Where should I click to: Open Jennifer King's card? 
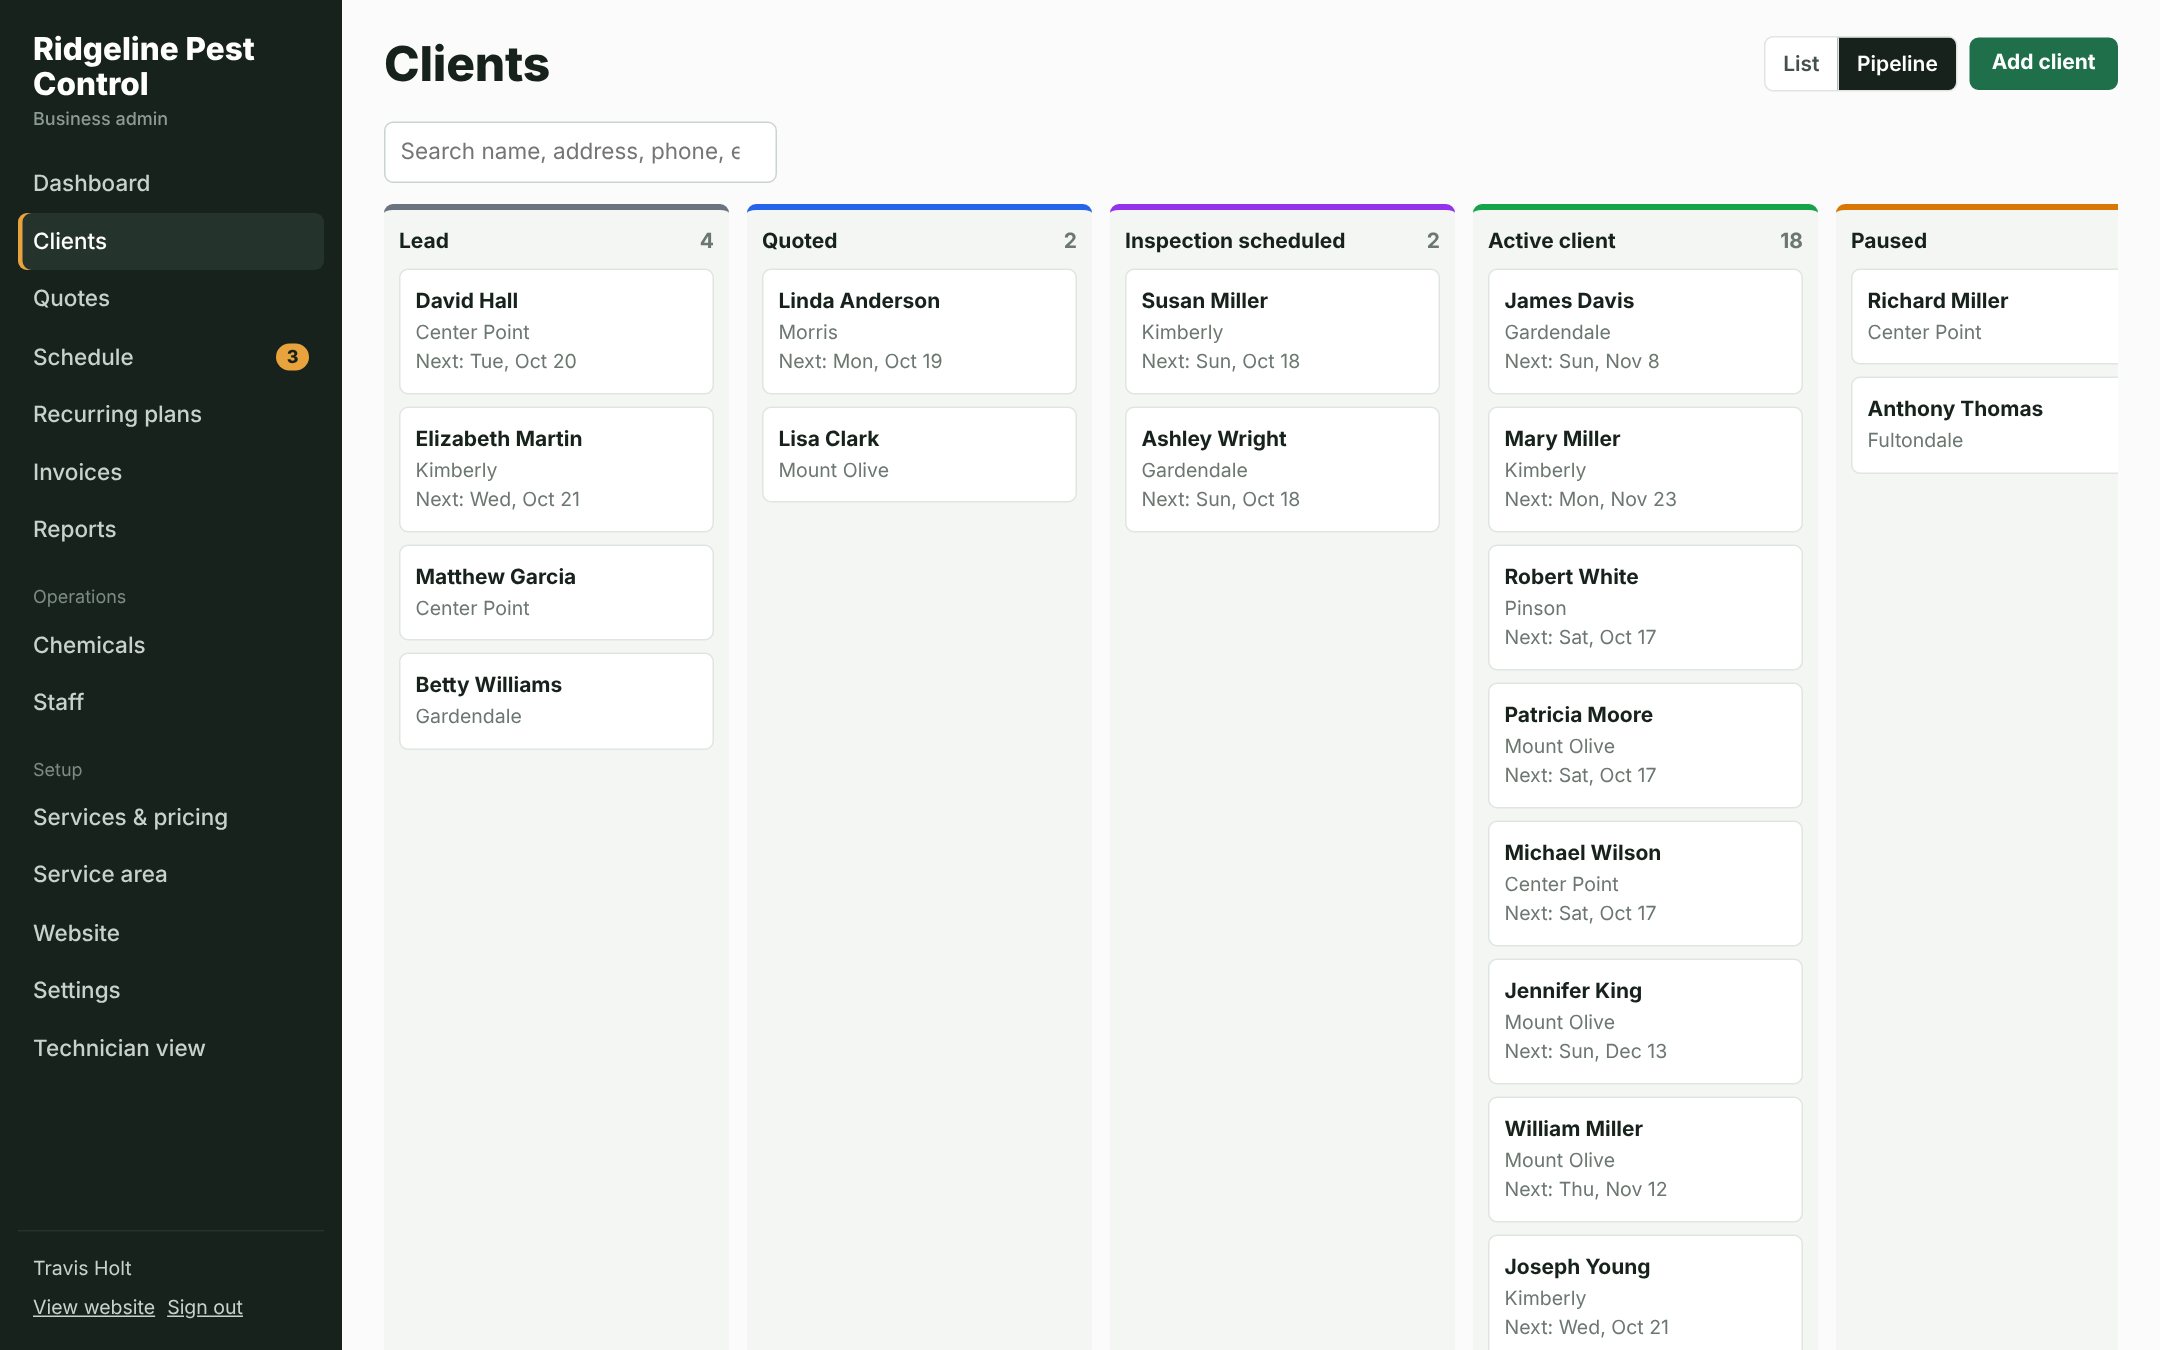click(x=1645, y=1021)
